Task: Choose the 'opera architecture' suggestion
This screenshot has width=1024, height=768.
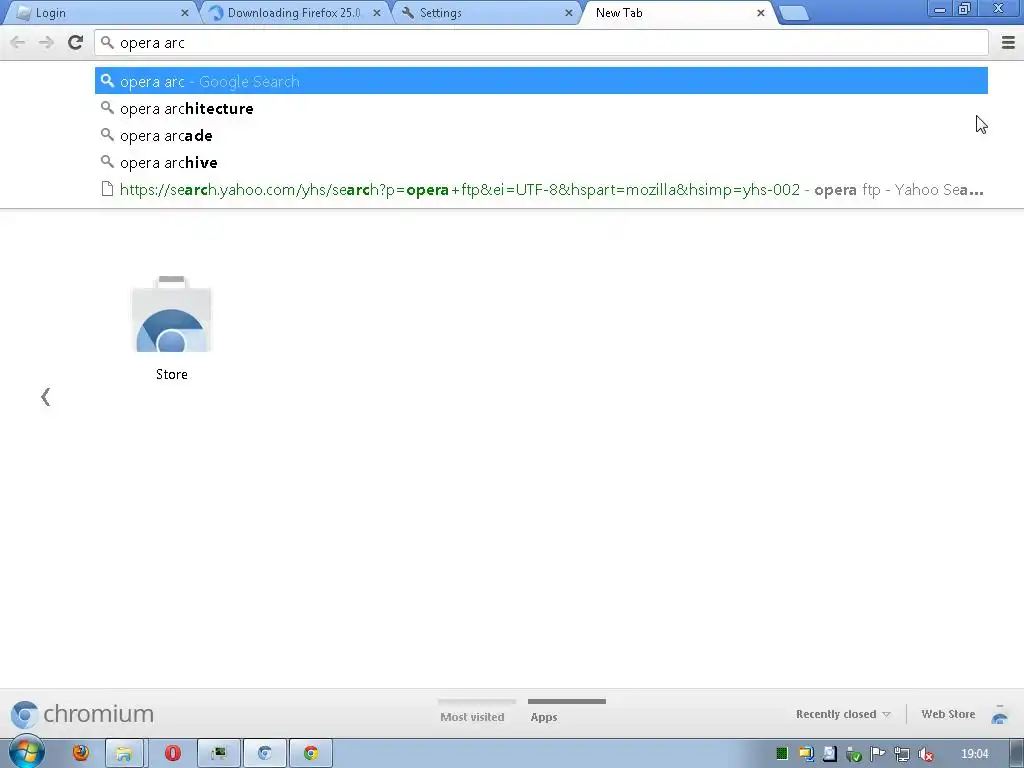Action: point(541,108)
